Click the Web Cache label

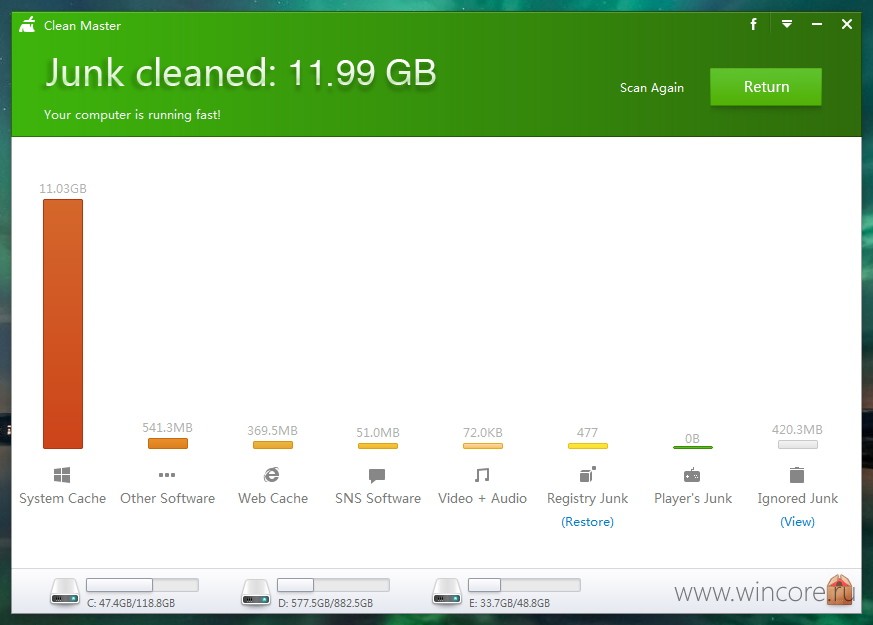tap(273, 498)
